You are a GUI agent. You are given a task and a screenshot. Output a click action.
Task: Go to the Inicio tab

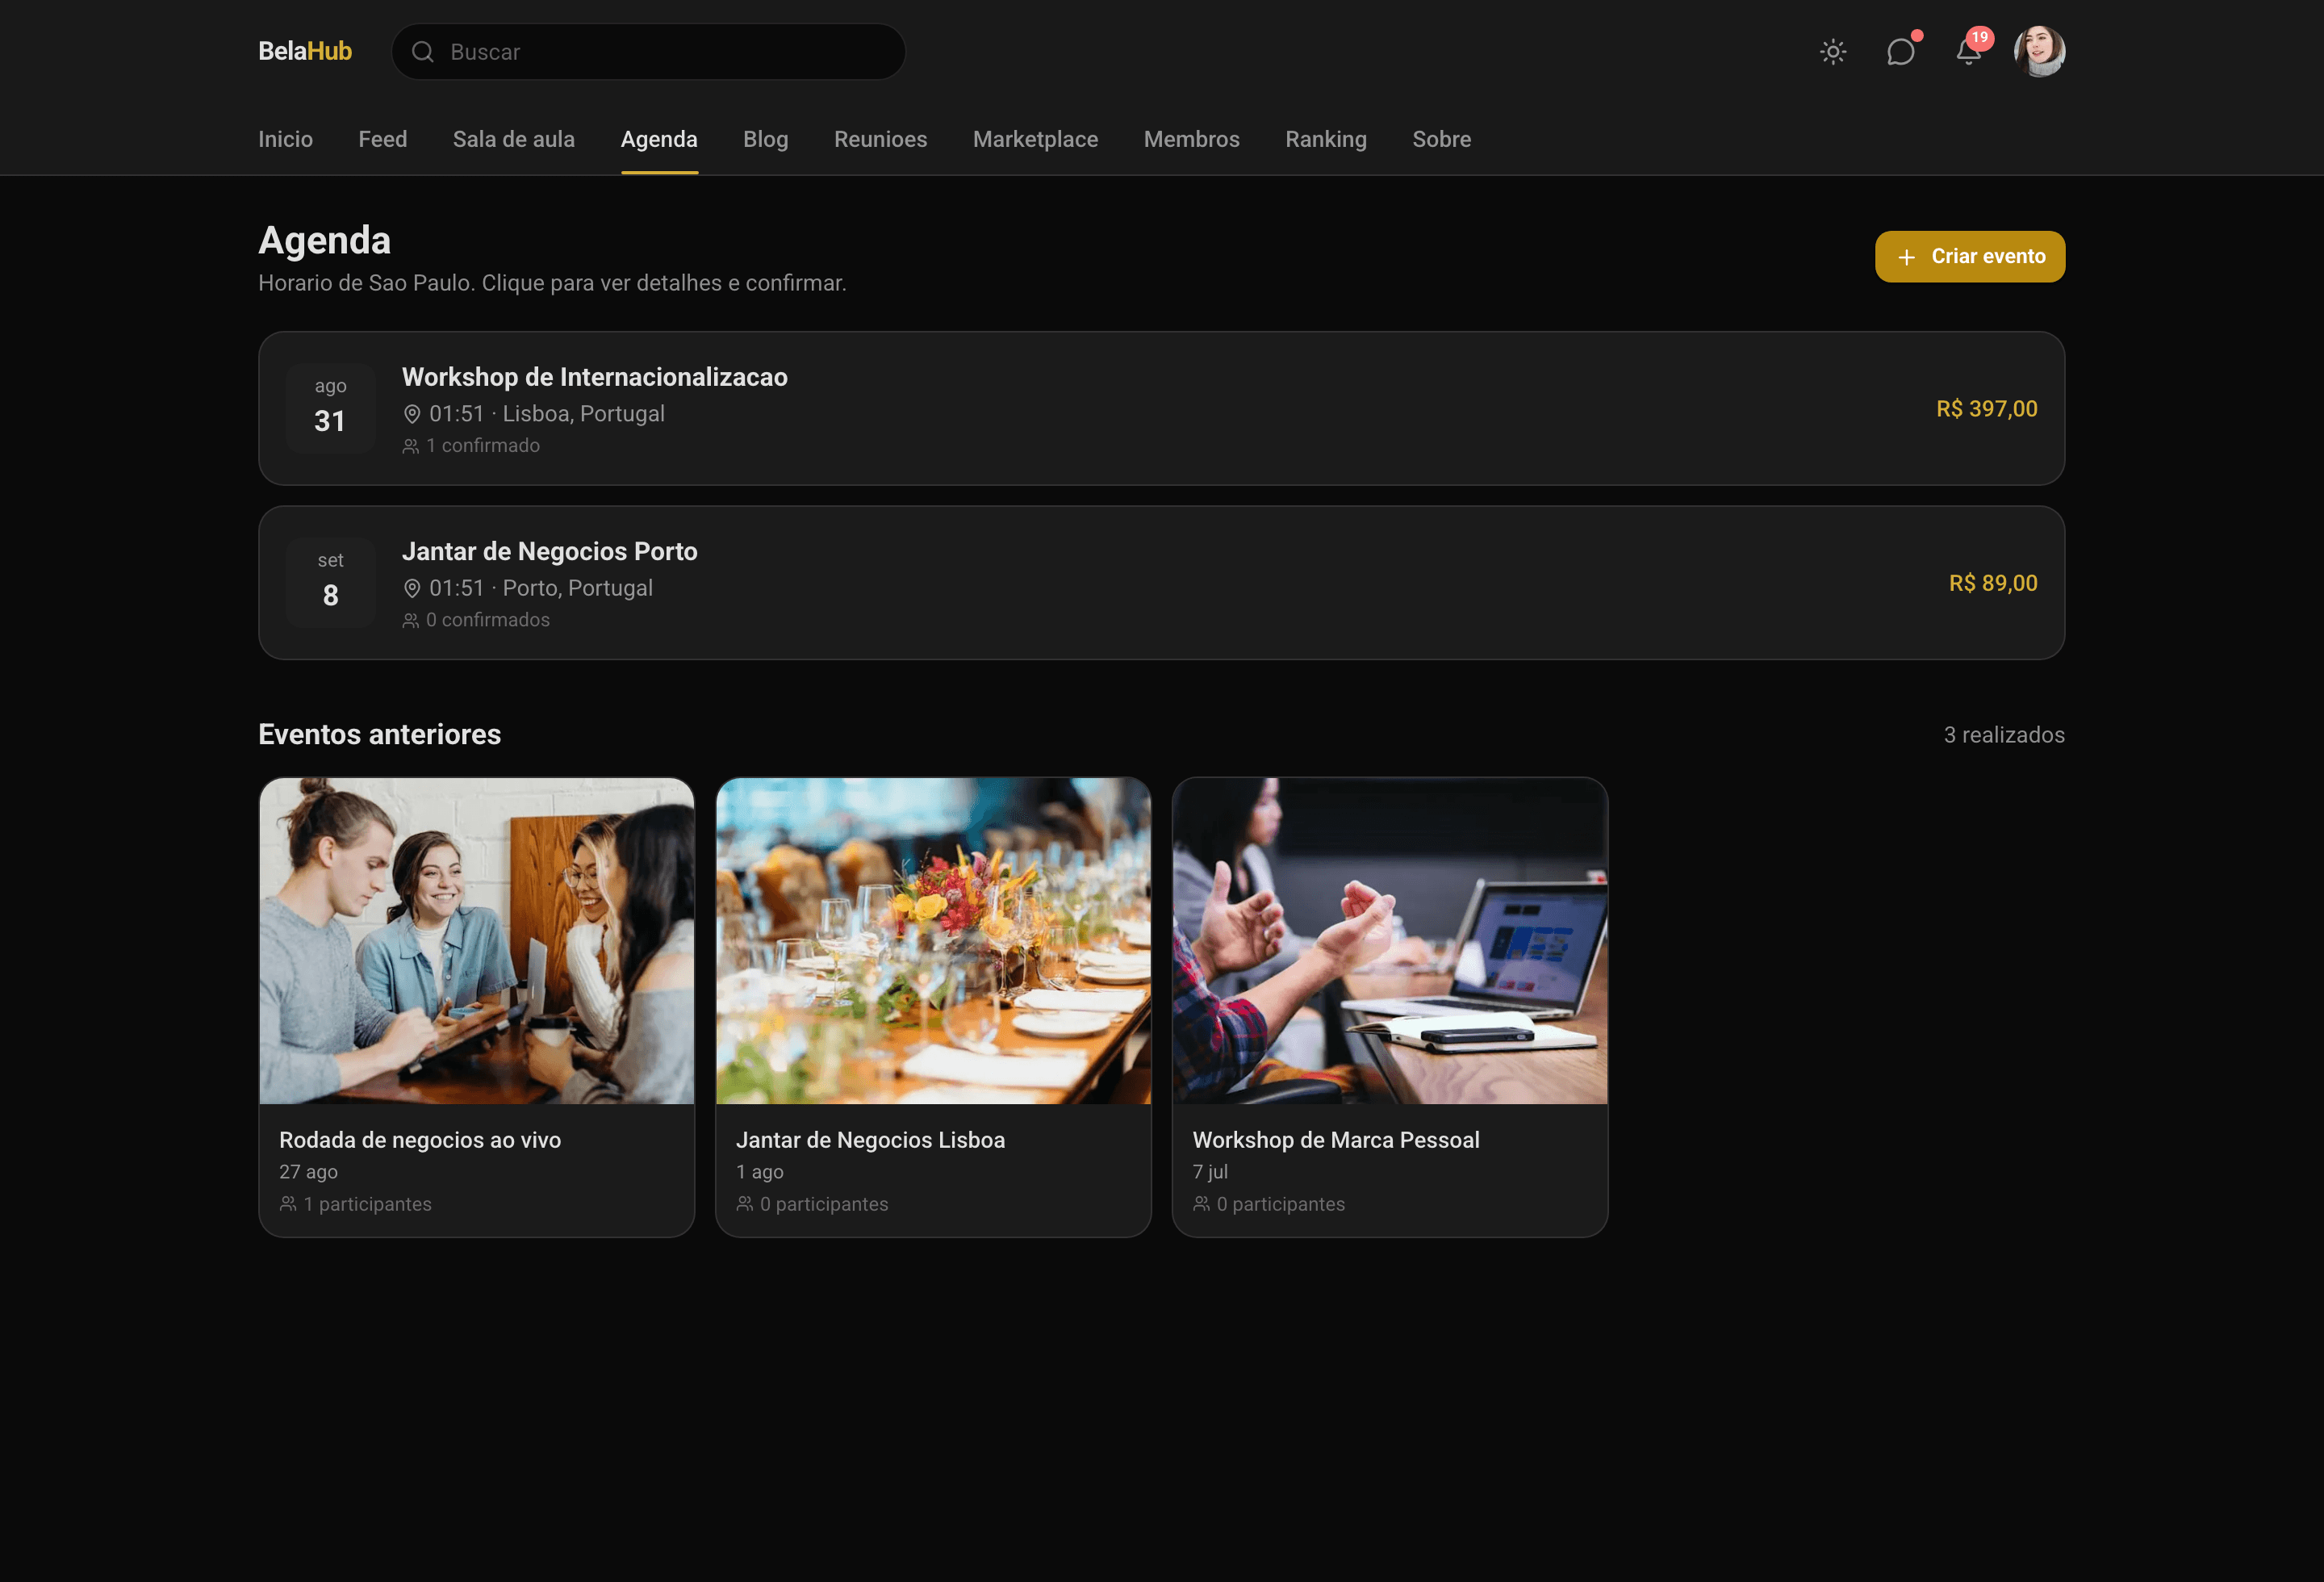[x=285, y=139]
